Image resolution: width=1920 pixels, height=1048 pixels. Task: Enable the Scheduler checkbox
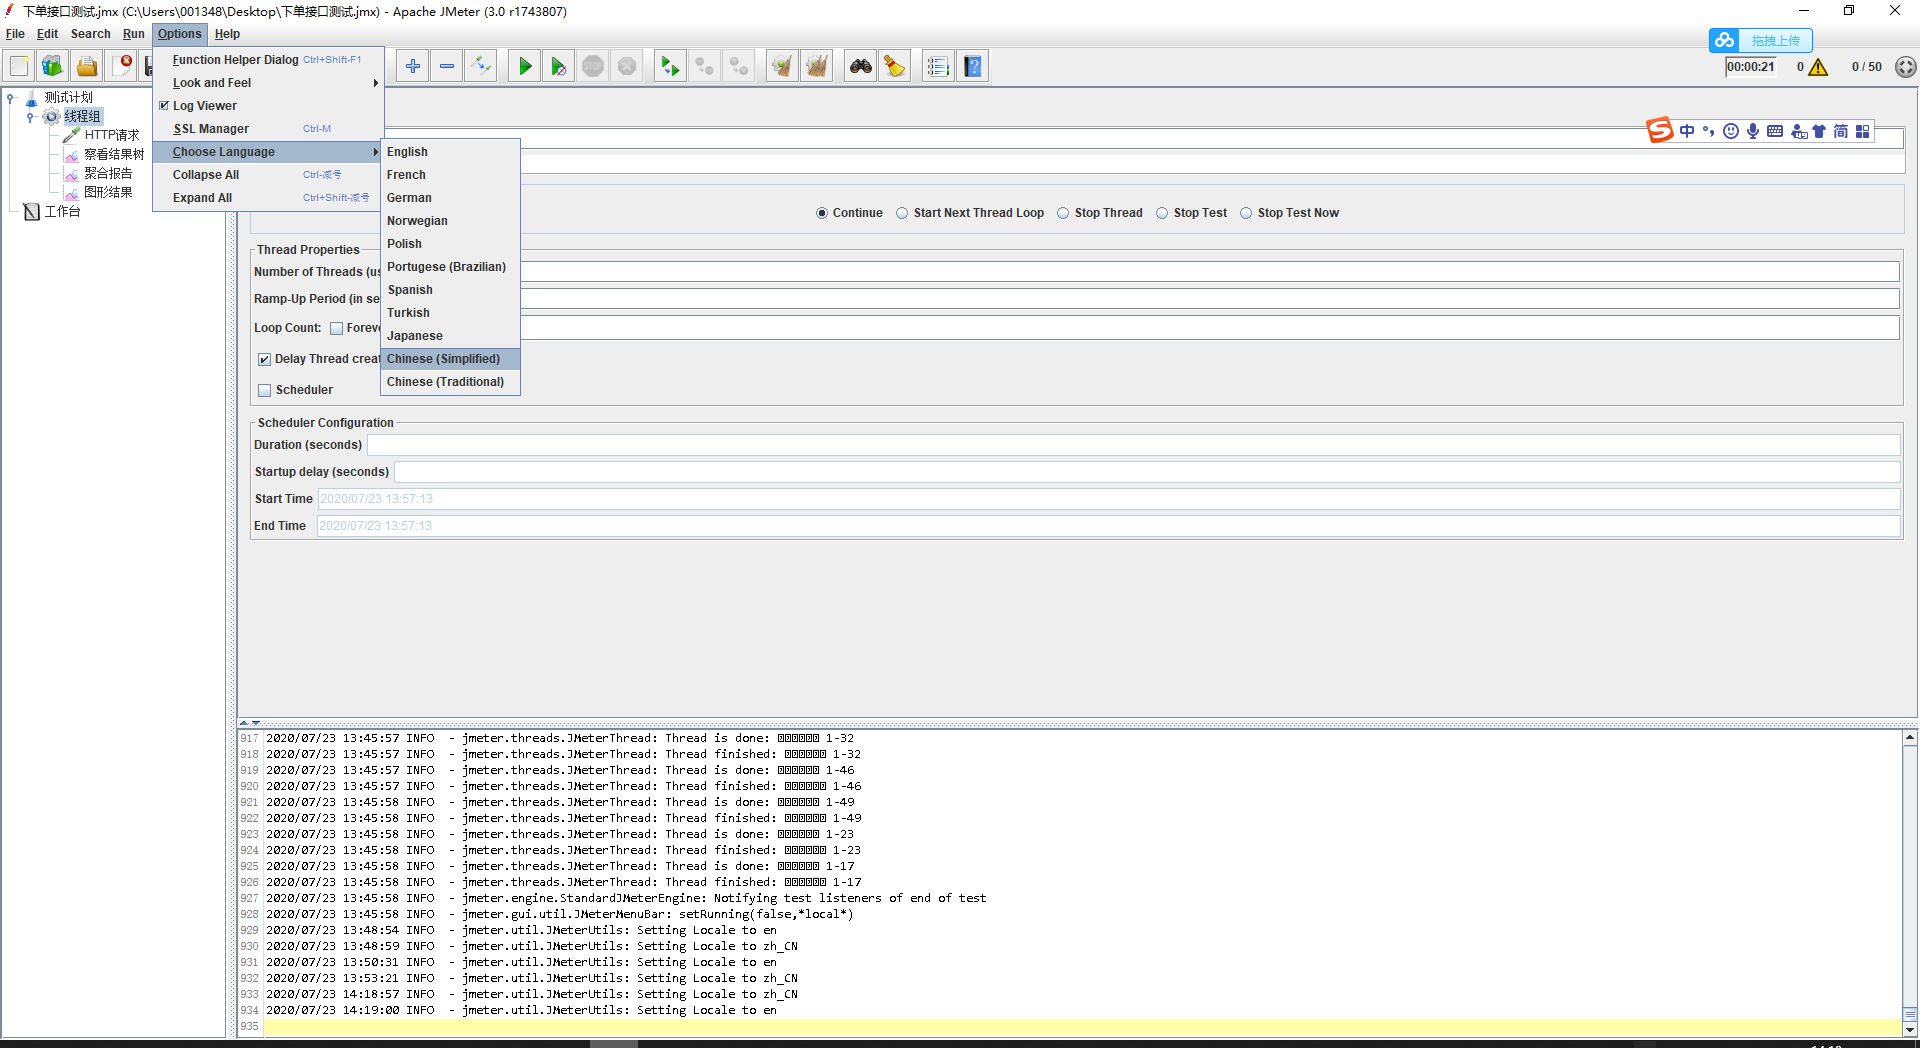[x=265, y=390]
